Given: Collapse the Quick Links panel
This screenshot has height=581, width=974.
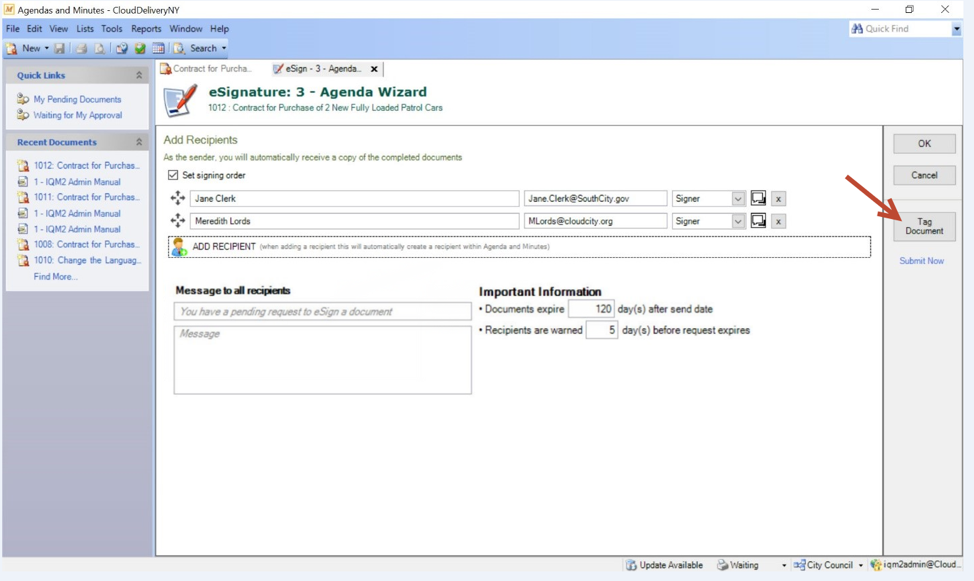Looking at the screenshot, I should click(139, 75).
